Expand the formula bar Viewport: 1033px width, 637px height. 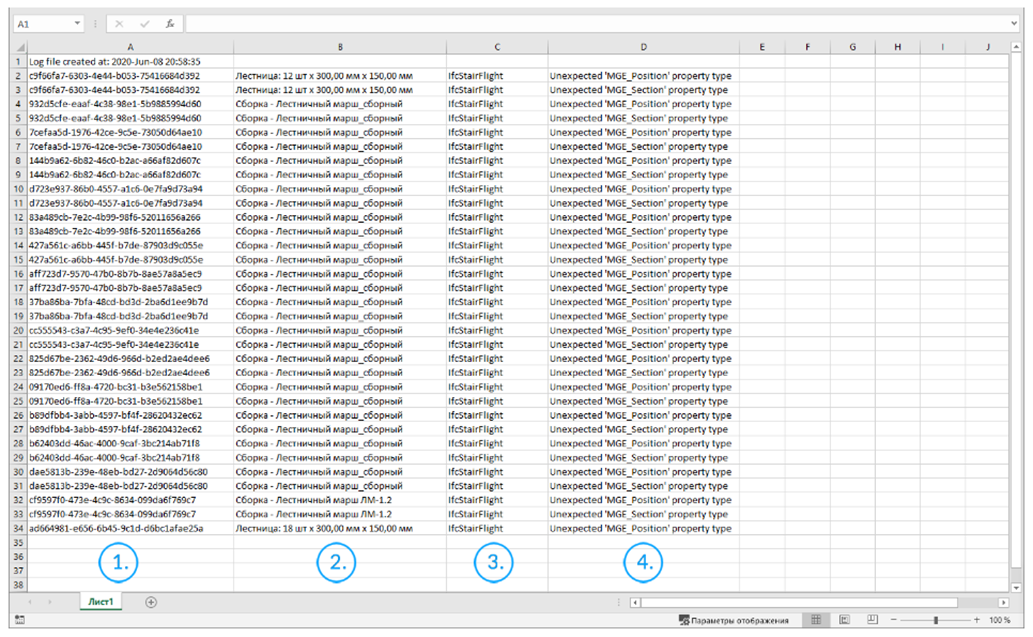pyautogui.click(x=1014, y=22)
